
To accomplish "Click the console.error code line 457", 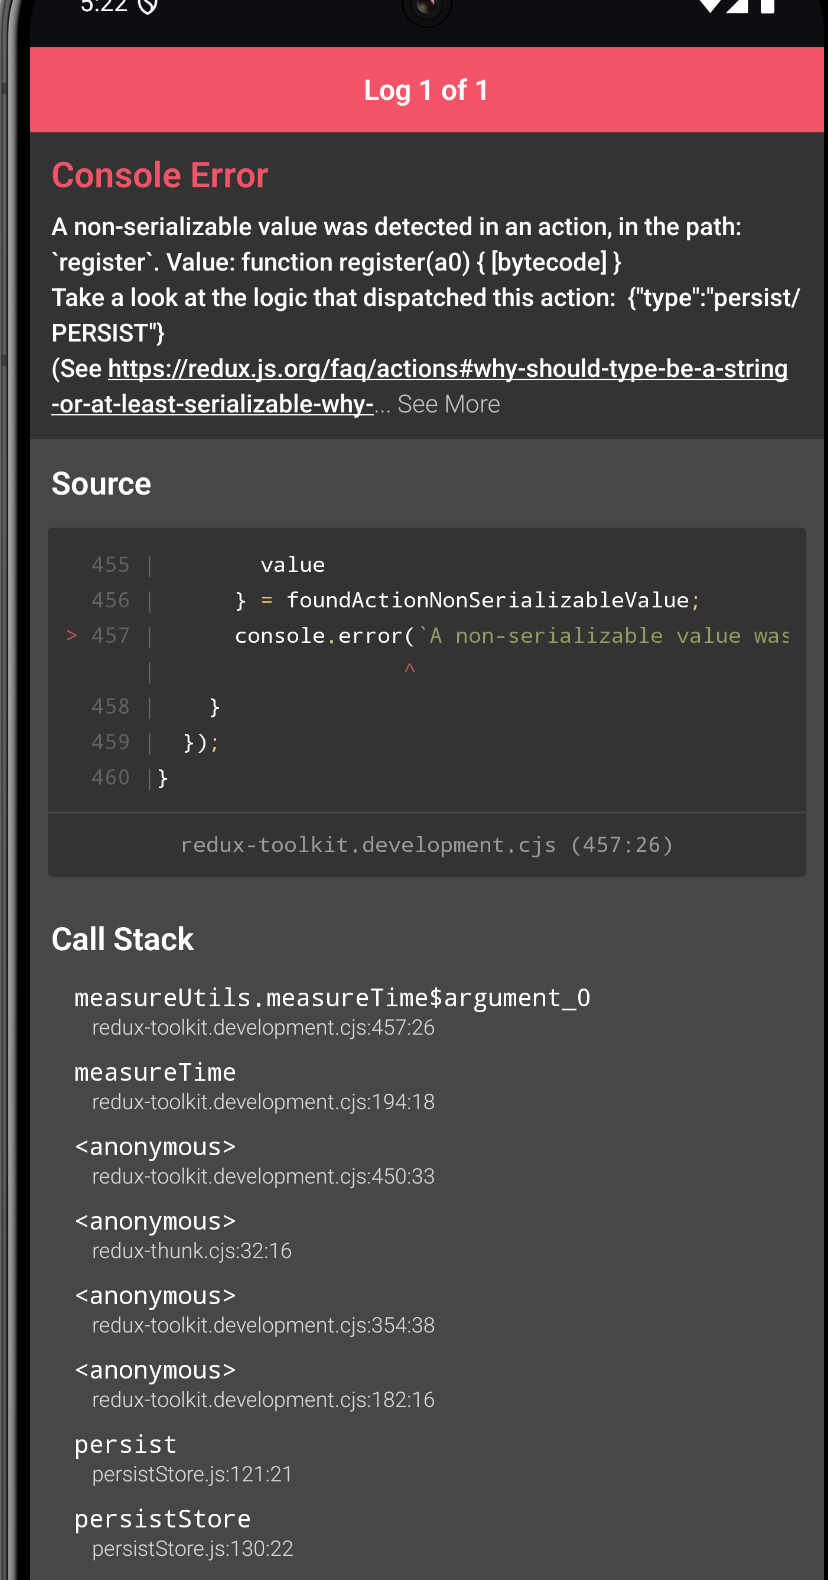I will [510, 636].
